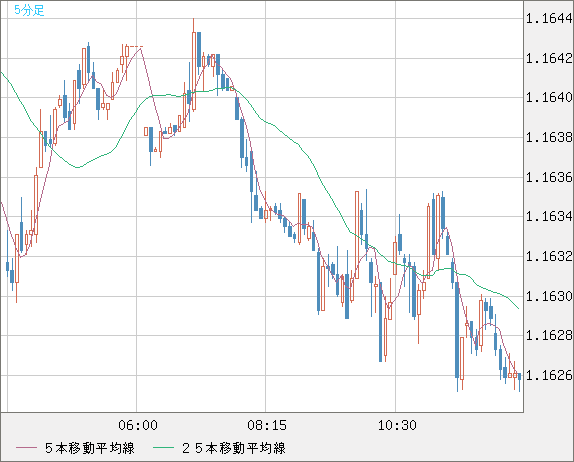Click the 1.1632 price axis label
This screenshot has height=462, width=574.
(x=549, y=256)
